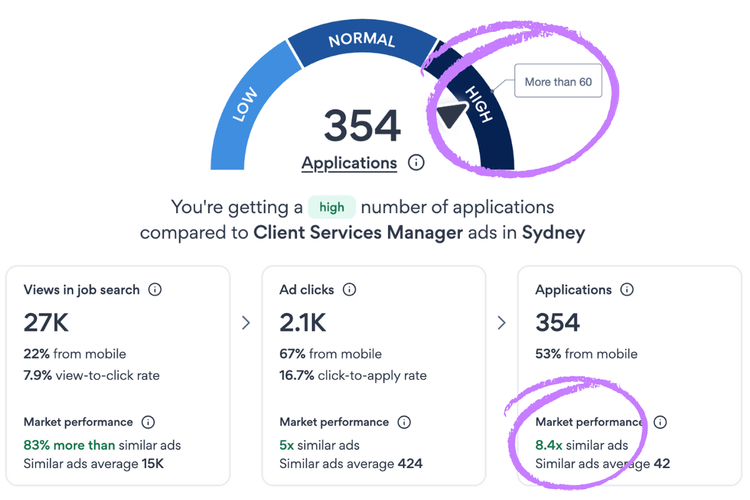
Task: Click Market performance info icon in Views card
Action: pos(149,422)
